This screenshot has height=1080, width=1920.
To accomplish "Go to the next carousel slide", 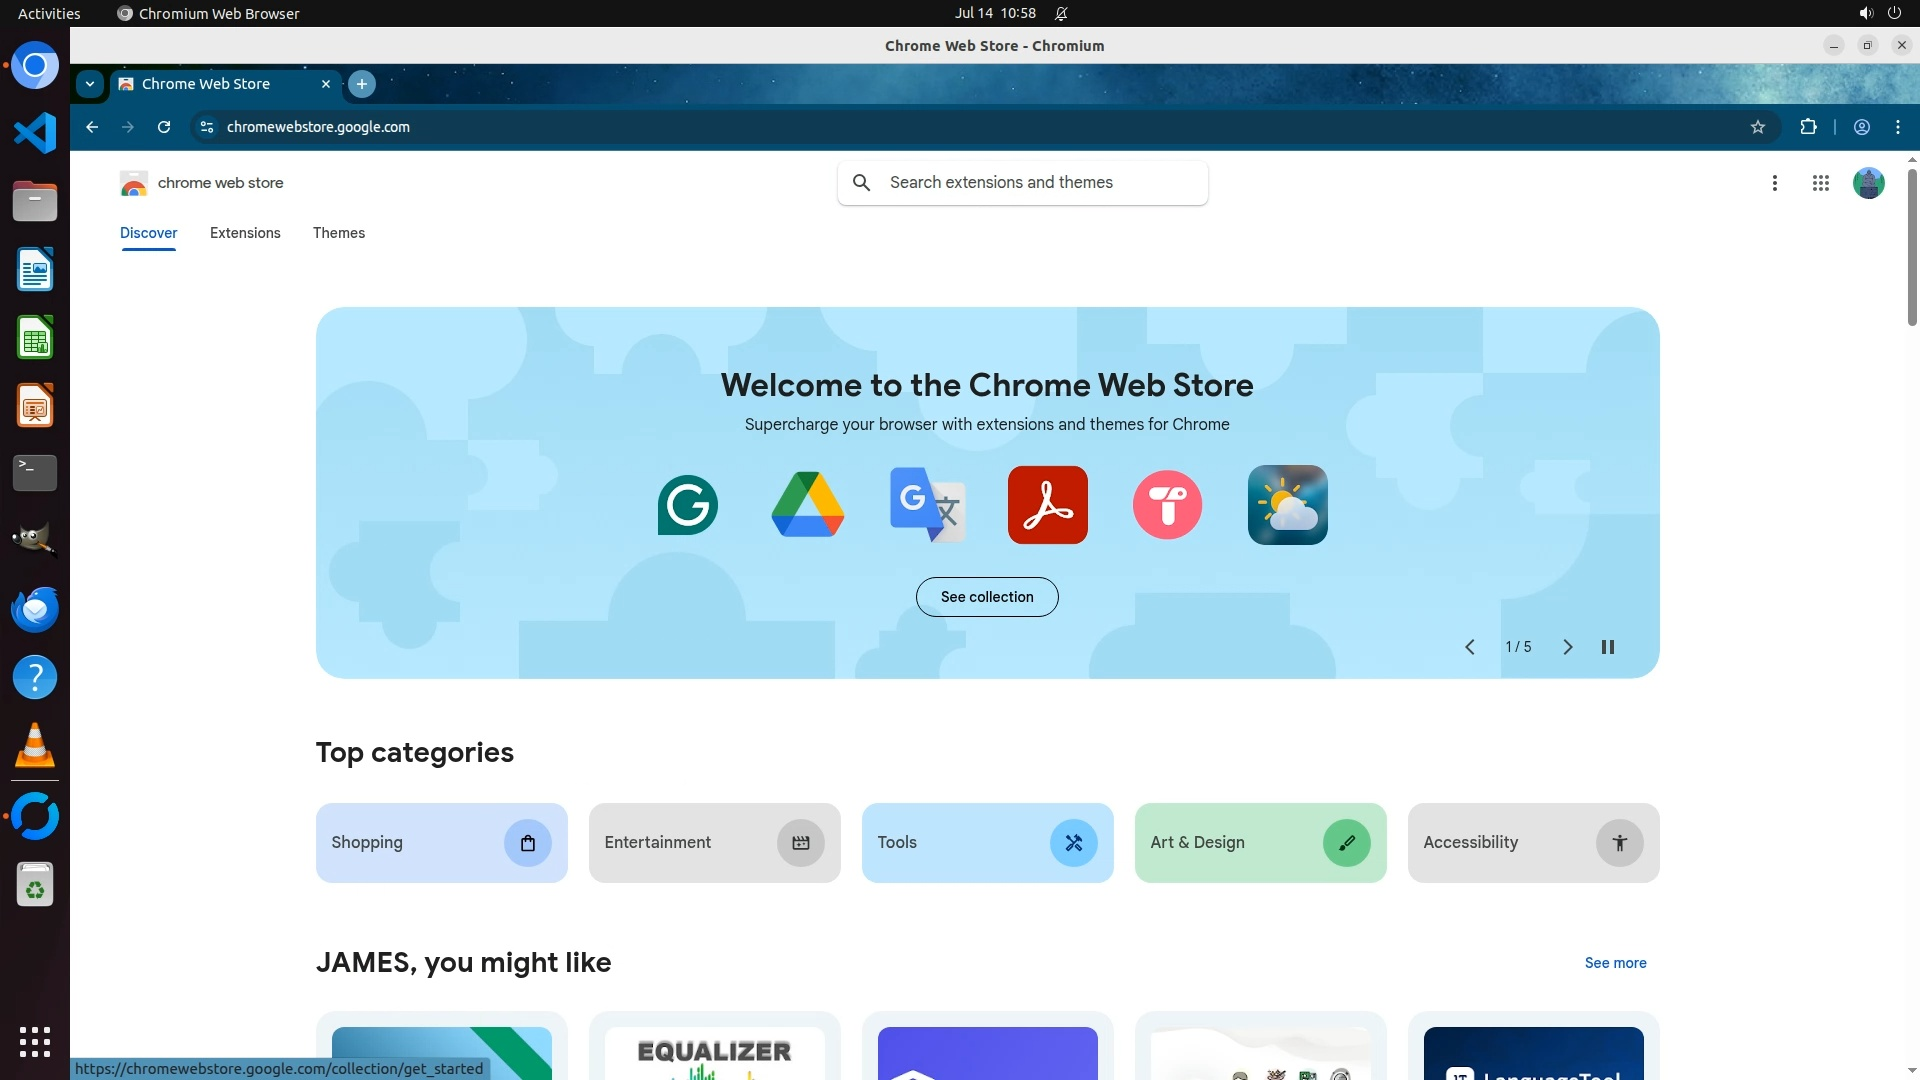I will 1567,647.
